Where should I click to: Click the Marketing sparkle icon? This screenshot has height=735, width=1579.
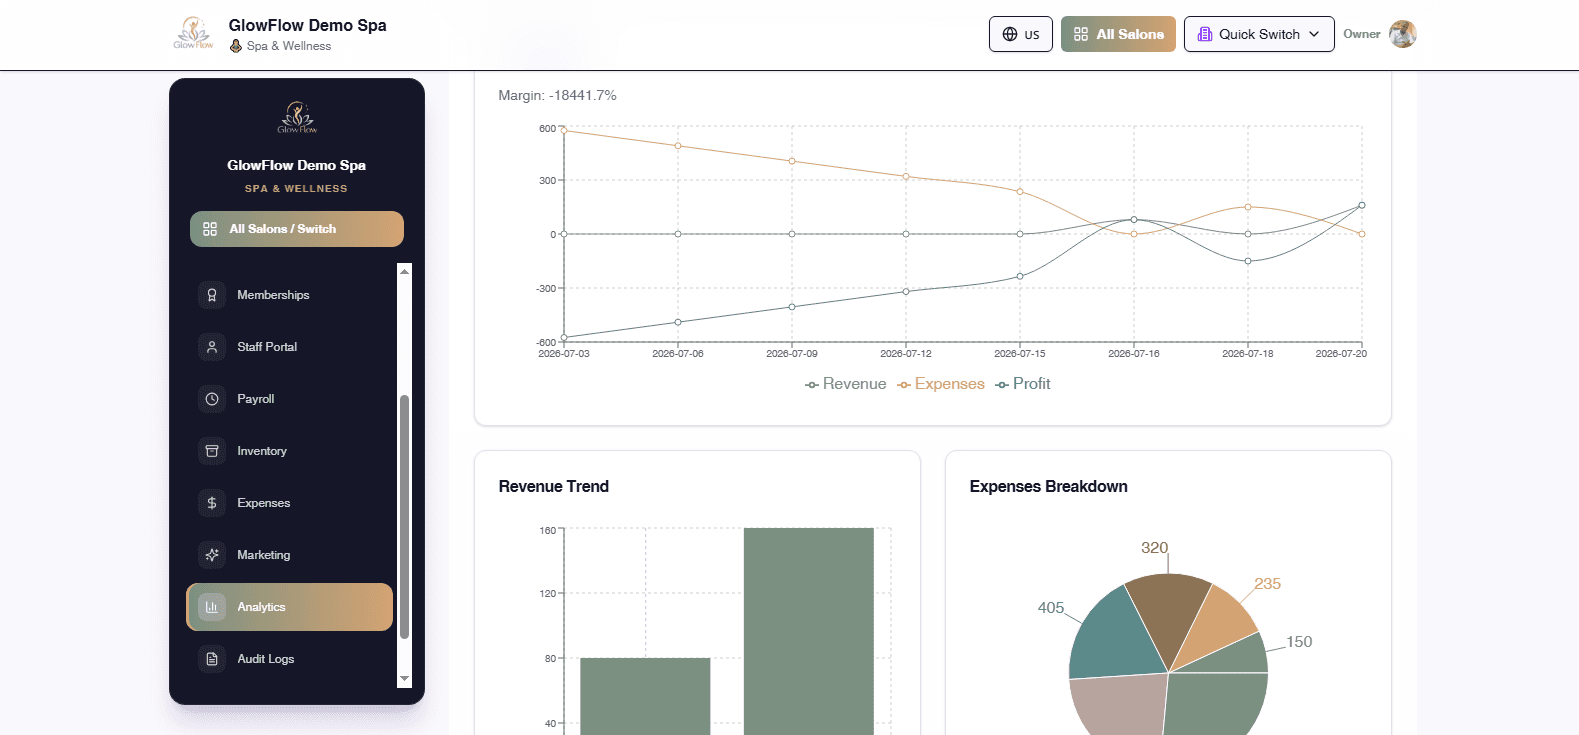(x=212, y=555)
